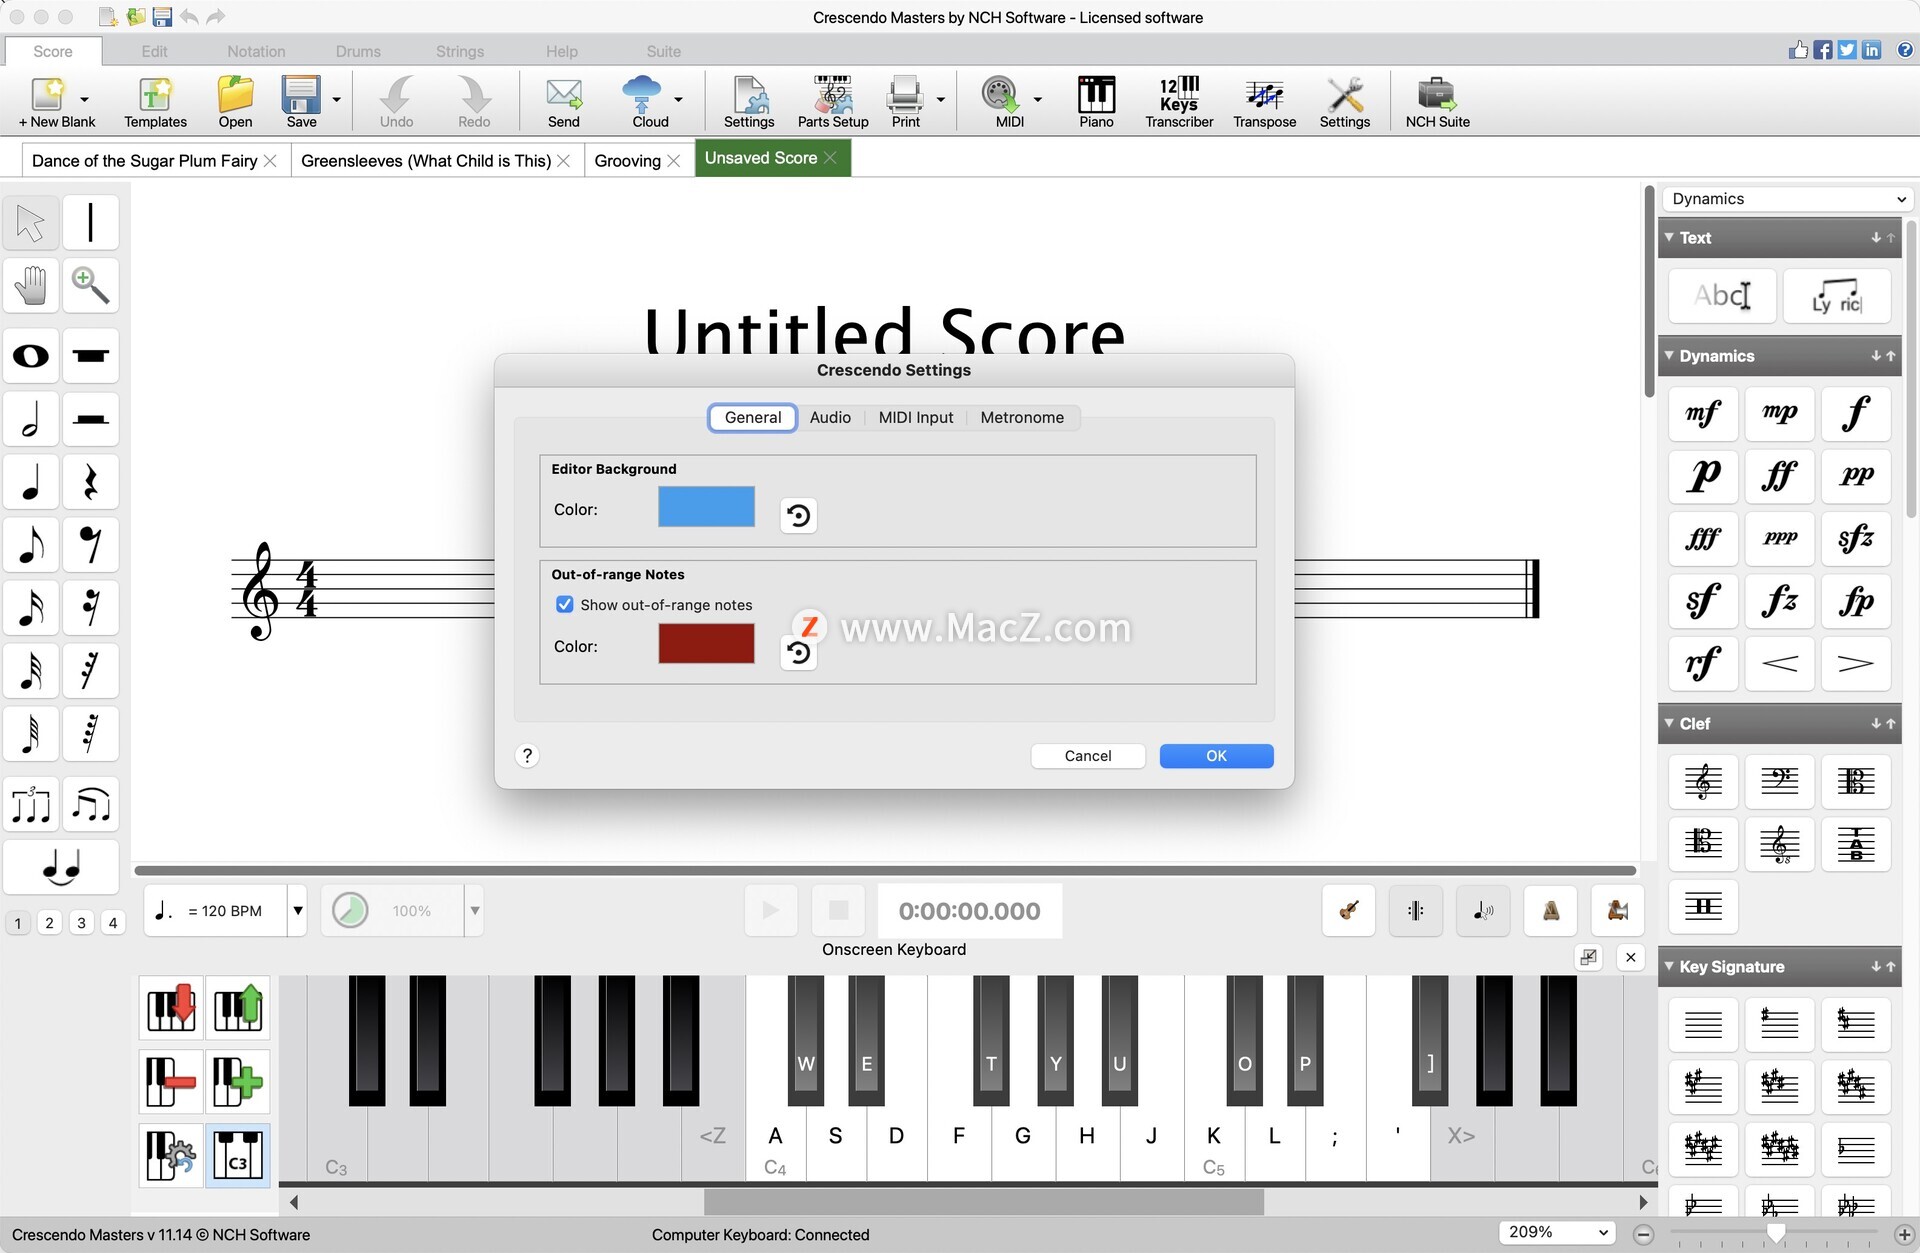The width and height of the screenshot is (1920, 1253).
Task: Switch to voice 4
Action: point(113,922)
